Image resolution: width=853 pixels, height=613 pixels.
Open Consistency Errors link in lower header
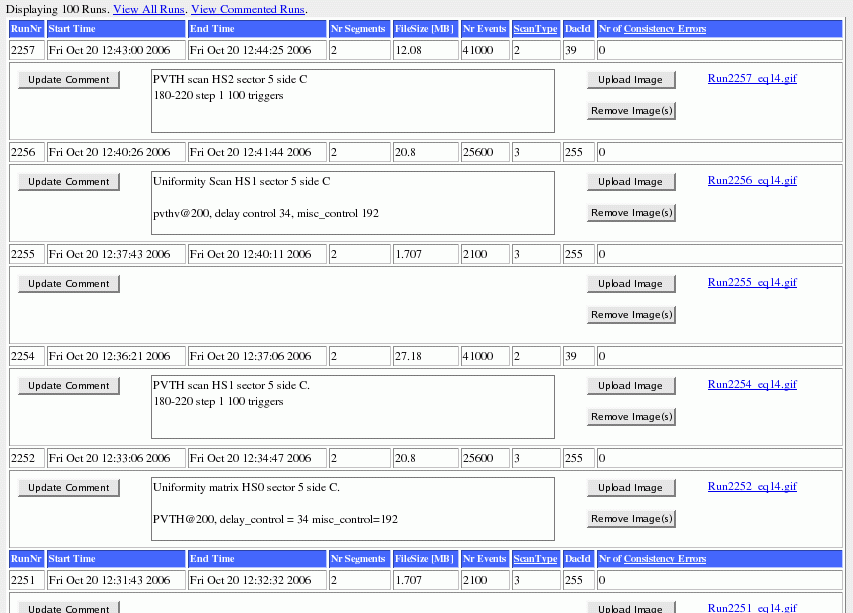point(665,559)
